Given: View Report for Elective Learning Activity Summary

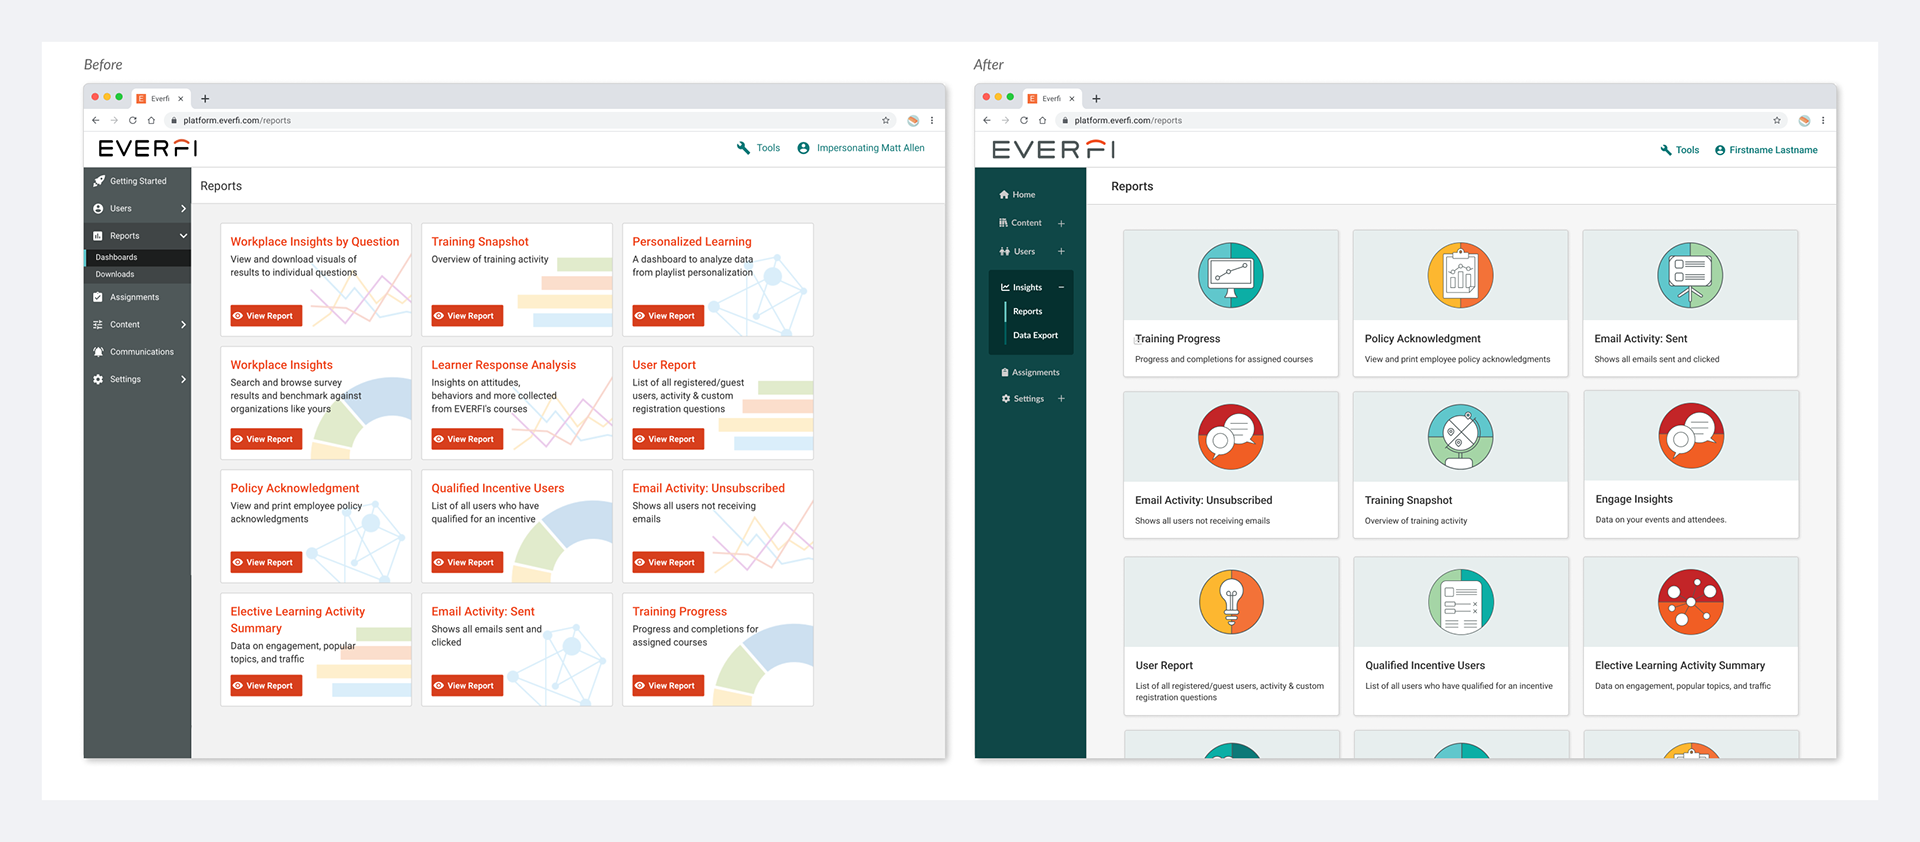Looking at the screenshot, I should coord(266,686).
